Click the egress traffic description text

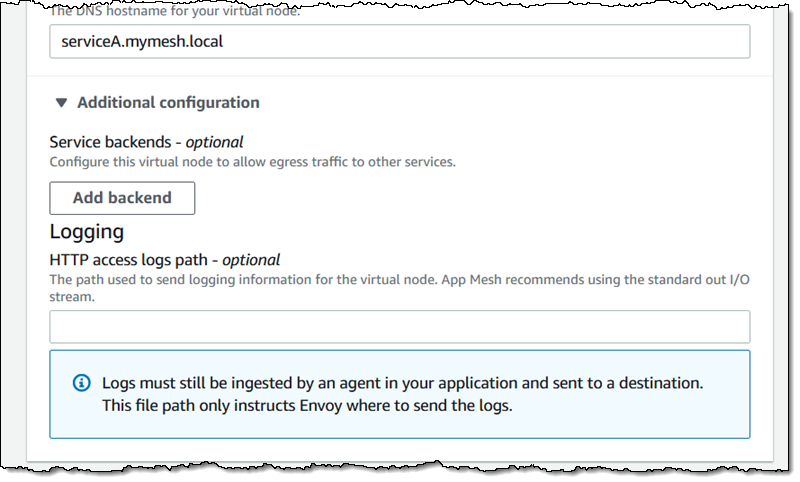(x=252, y=161)
